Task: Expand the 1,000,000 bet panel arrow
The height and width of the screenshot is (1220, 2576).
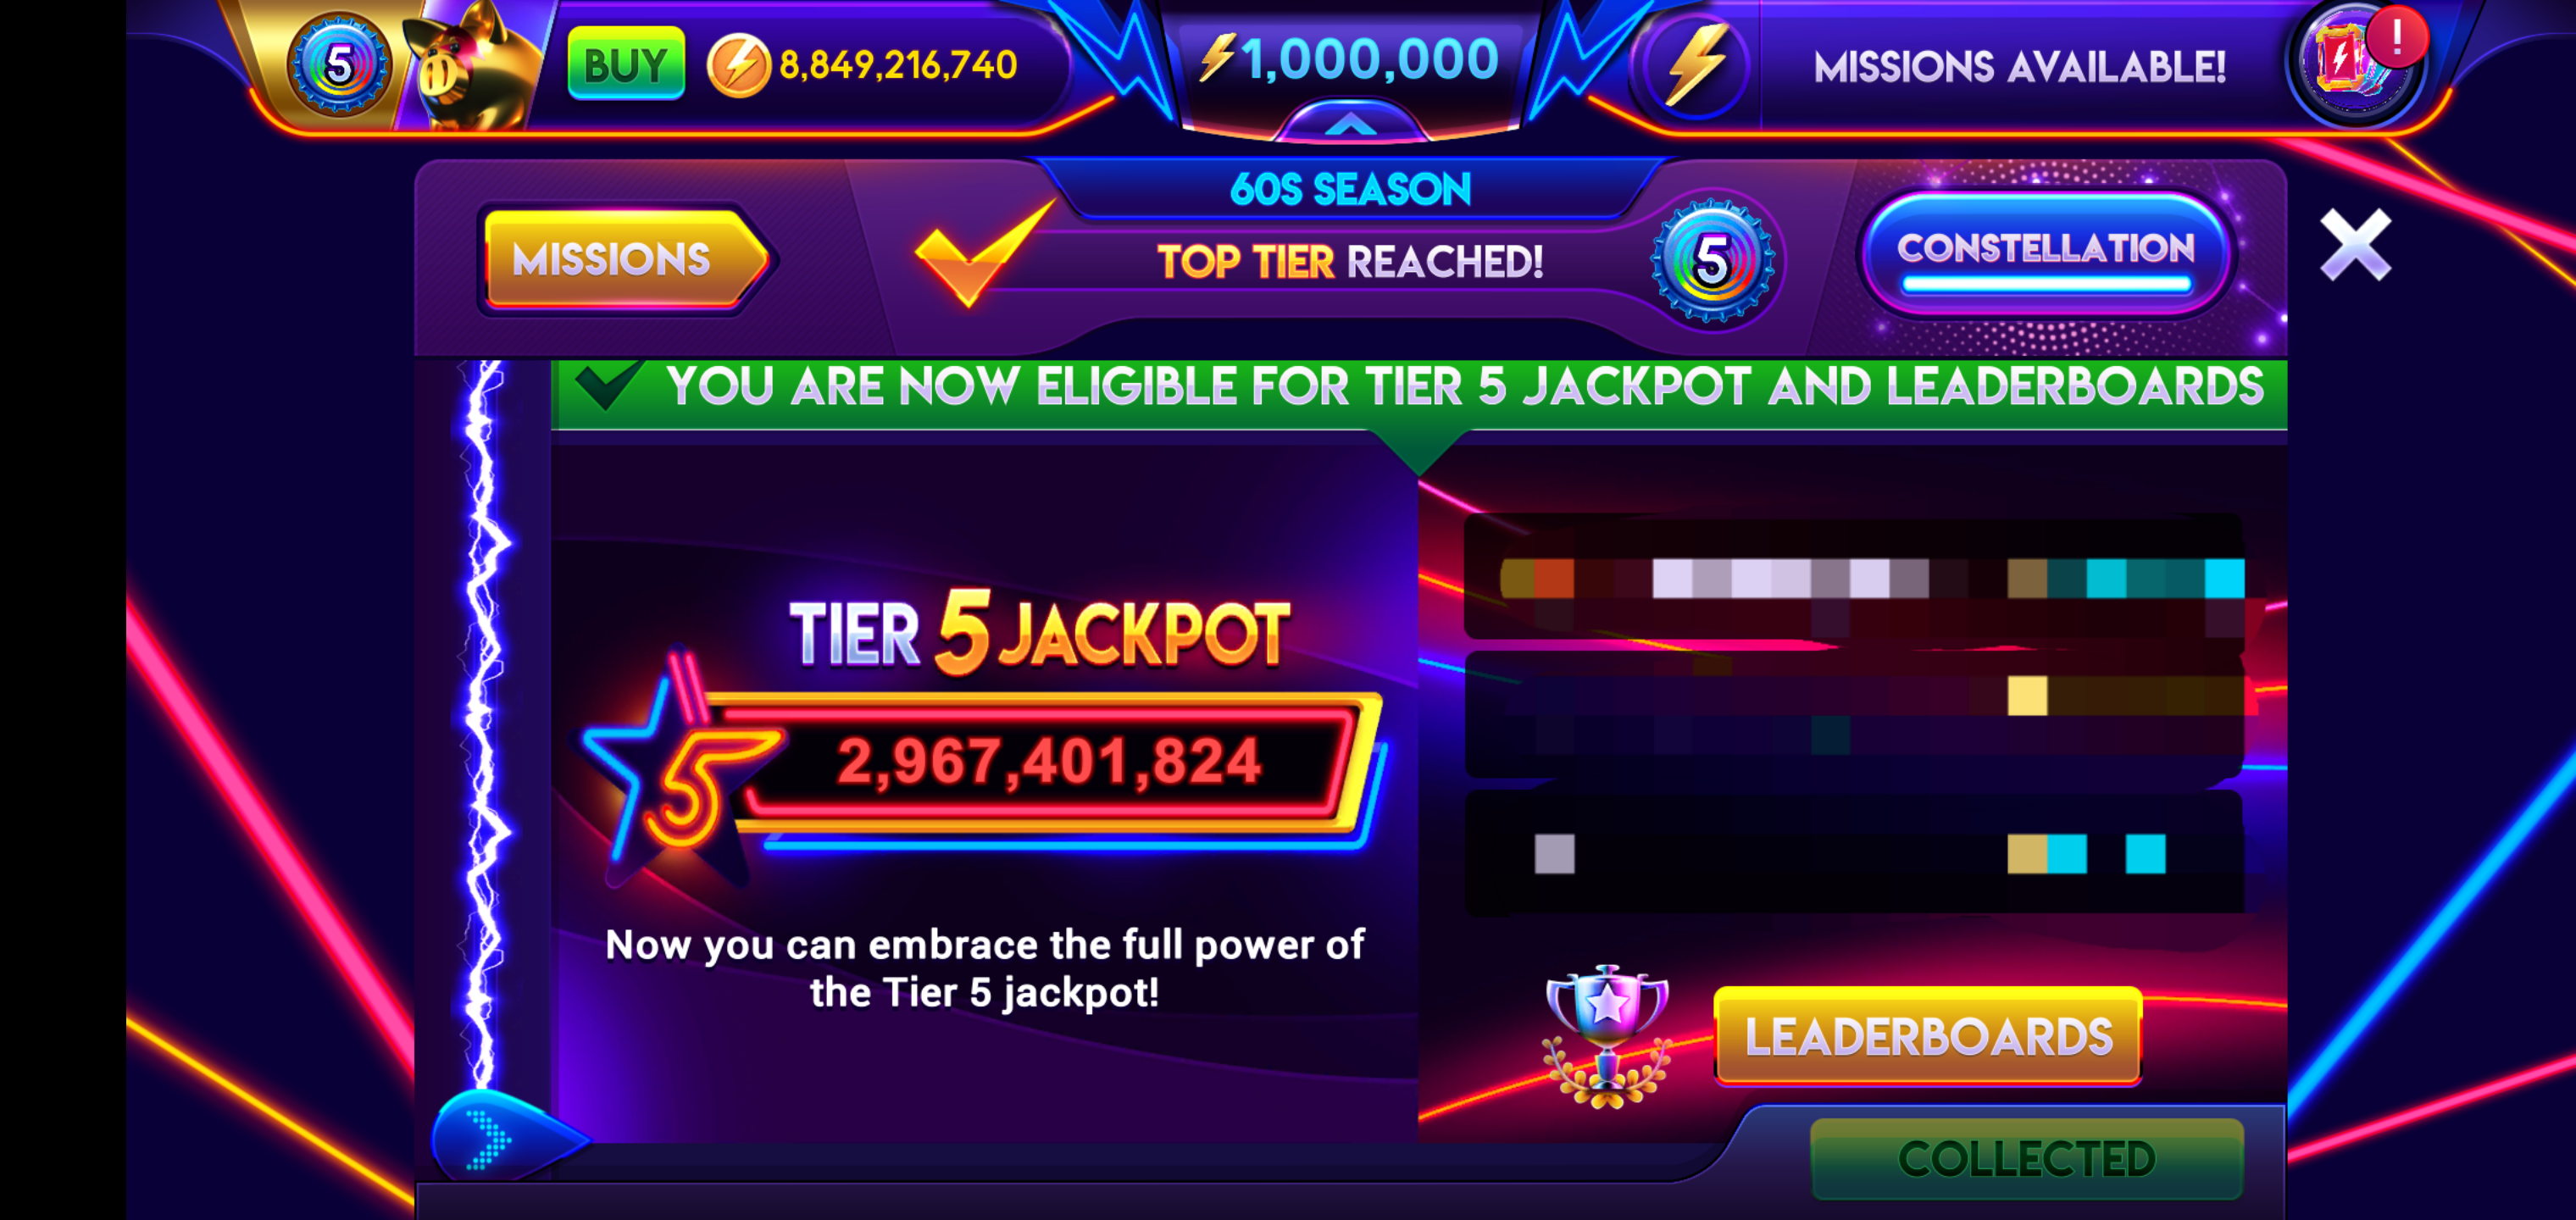Action: point(1352,124)
